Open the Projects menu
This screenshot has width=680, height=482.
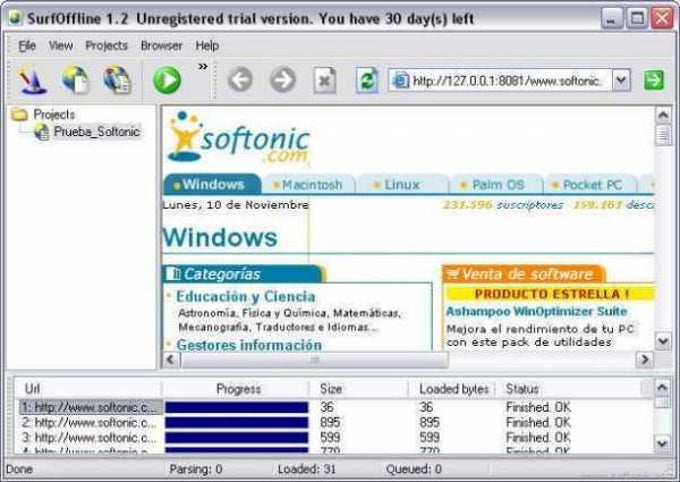tap(106, 46)
